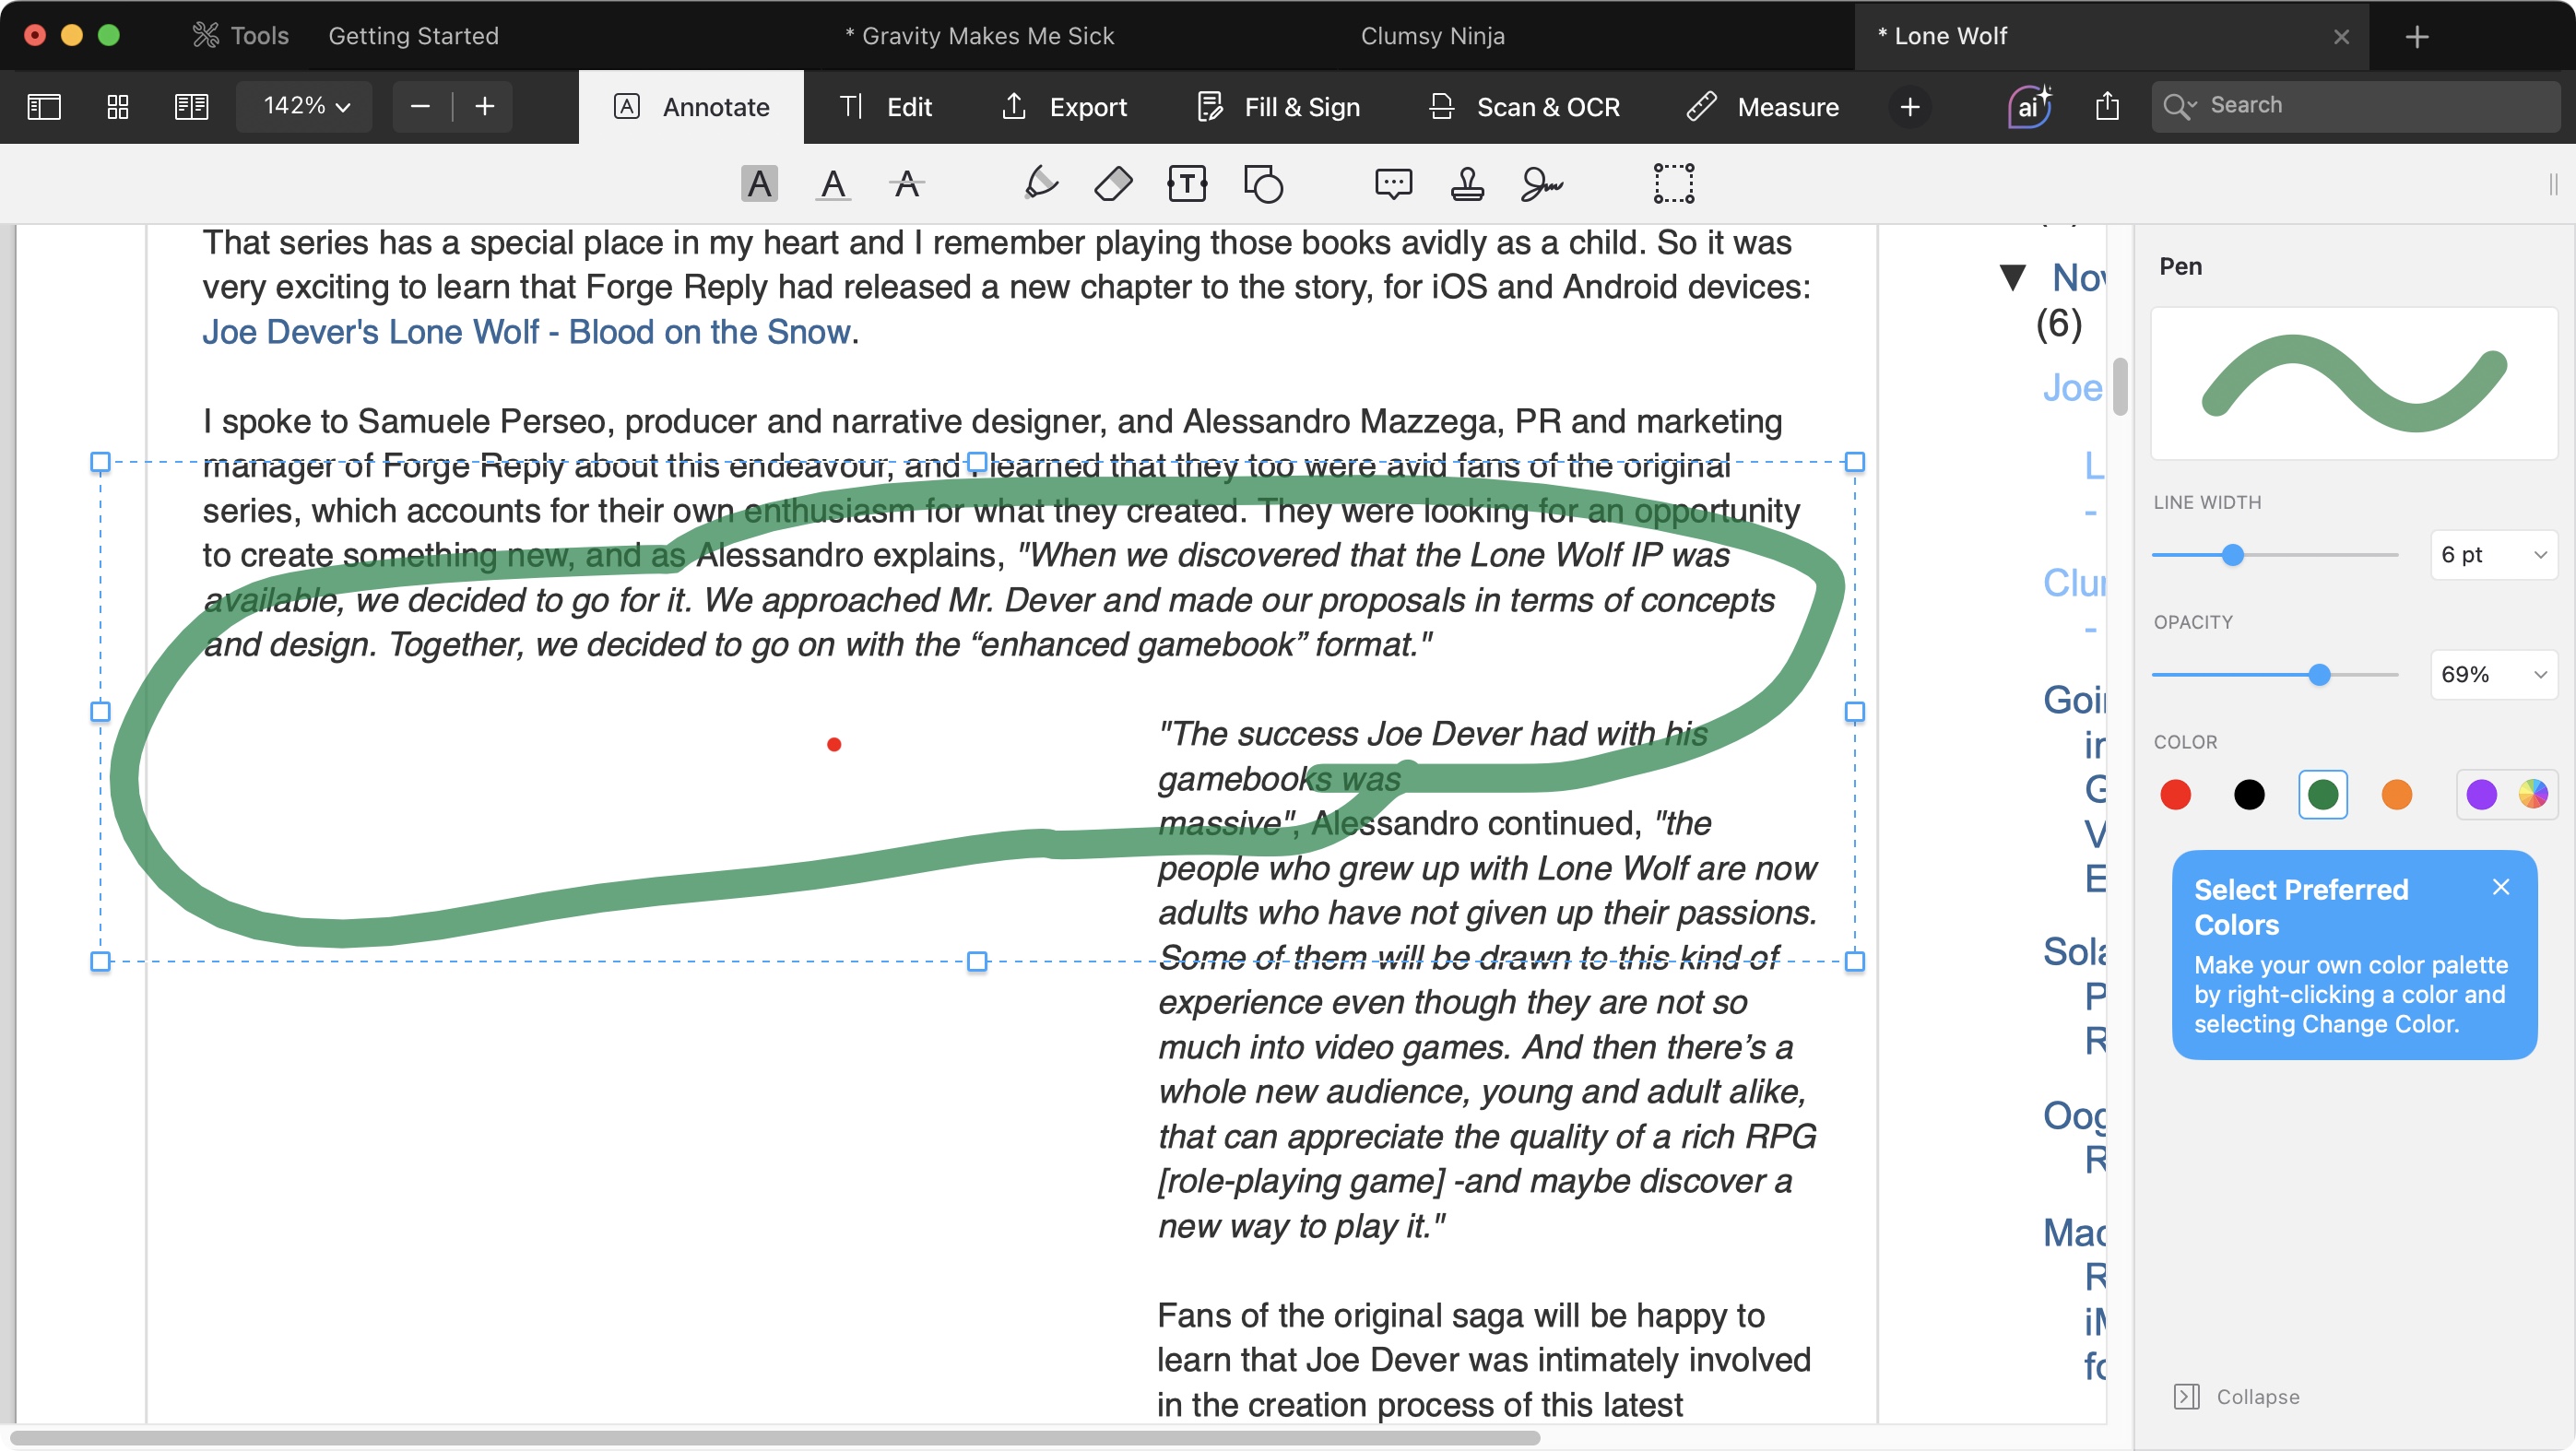Screen dimensions: 2576x1451
Task: Close the Lone Wolf tab
Action: coord(2341,37)
